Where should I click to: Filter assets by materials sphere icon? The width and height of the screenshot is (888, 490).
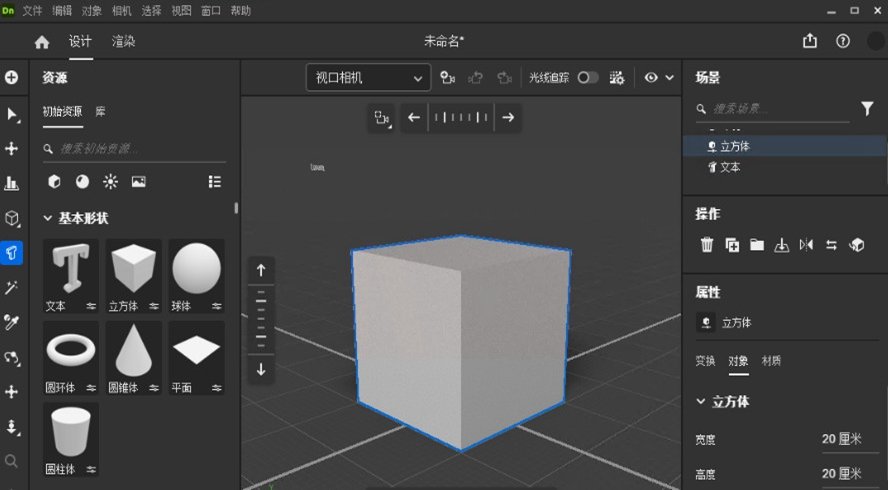(x=83, y=181)
